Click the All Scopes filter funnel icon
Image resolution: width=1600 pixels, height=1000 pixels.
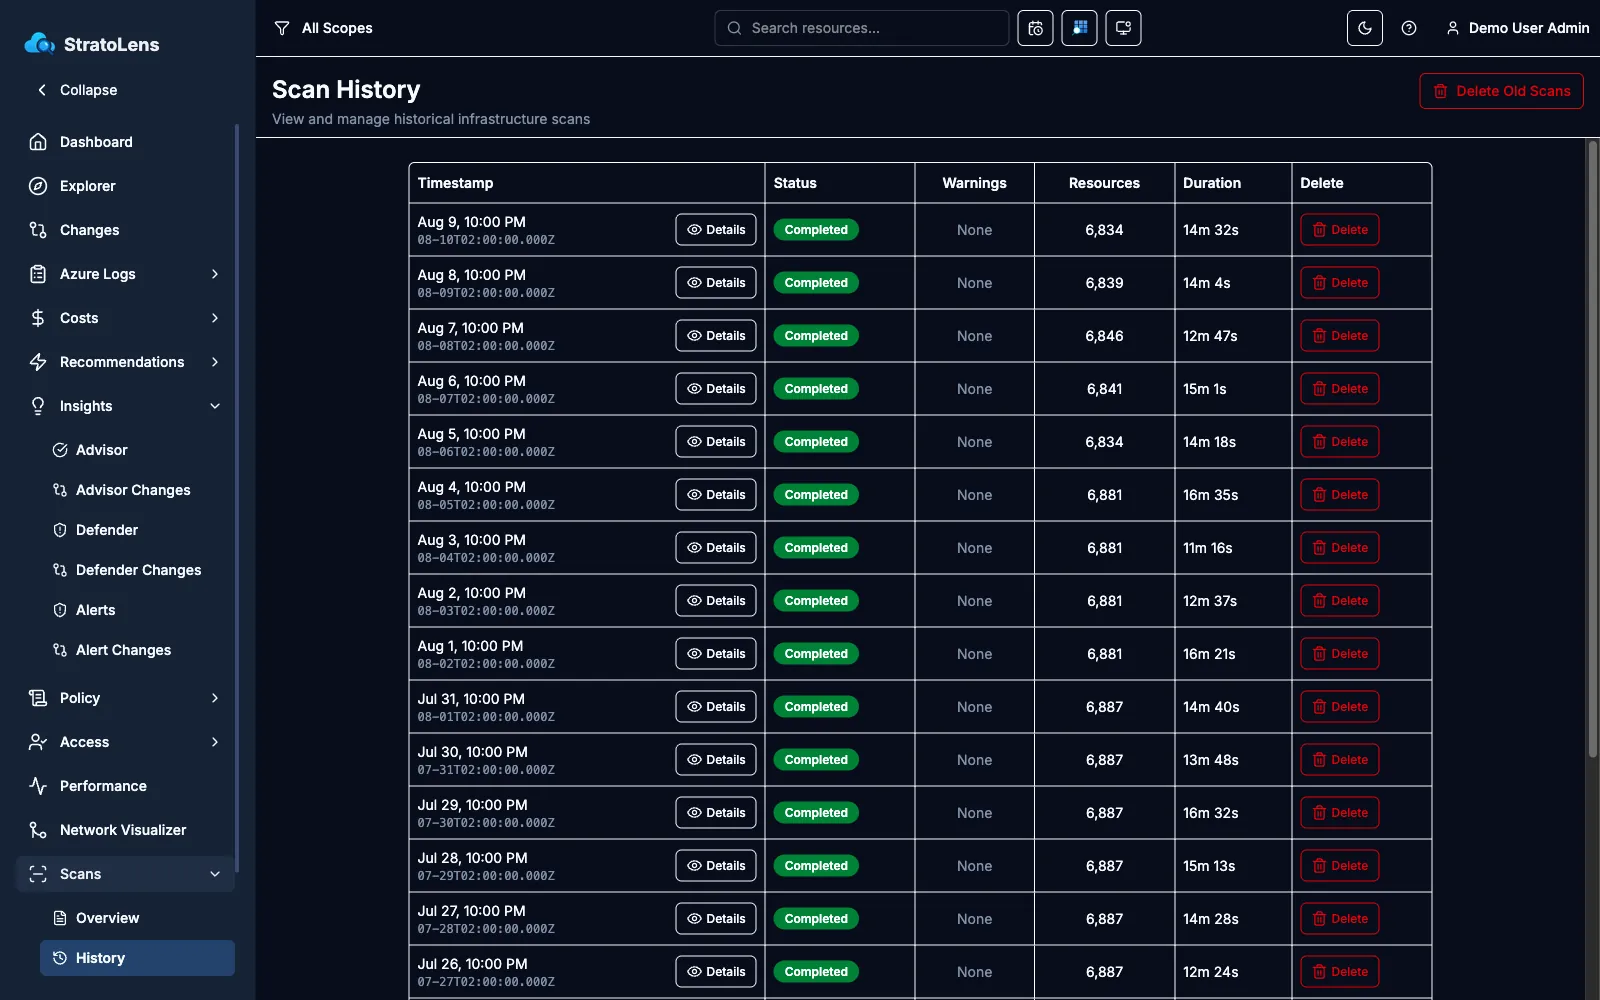click(282, 28)
